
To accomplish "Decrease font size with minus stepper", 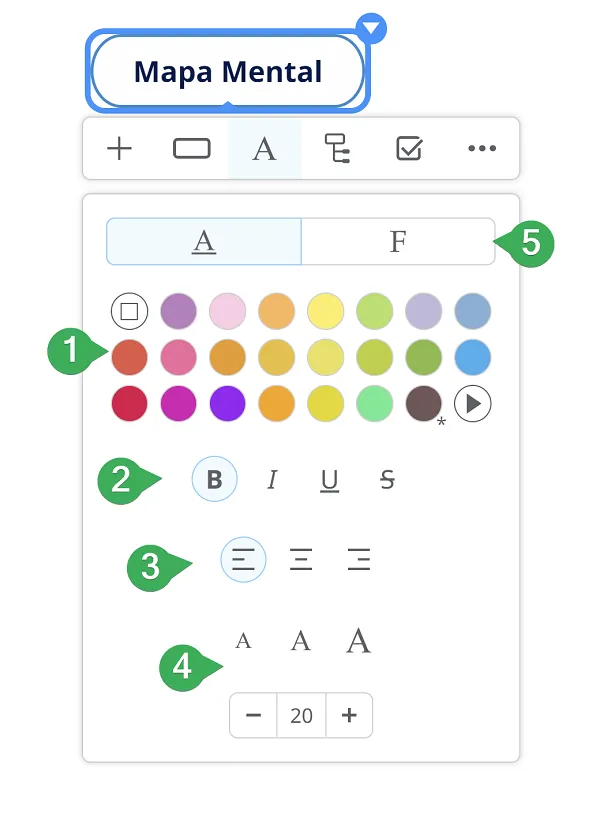I will [x=253, y=715].
